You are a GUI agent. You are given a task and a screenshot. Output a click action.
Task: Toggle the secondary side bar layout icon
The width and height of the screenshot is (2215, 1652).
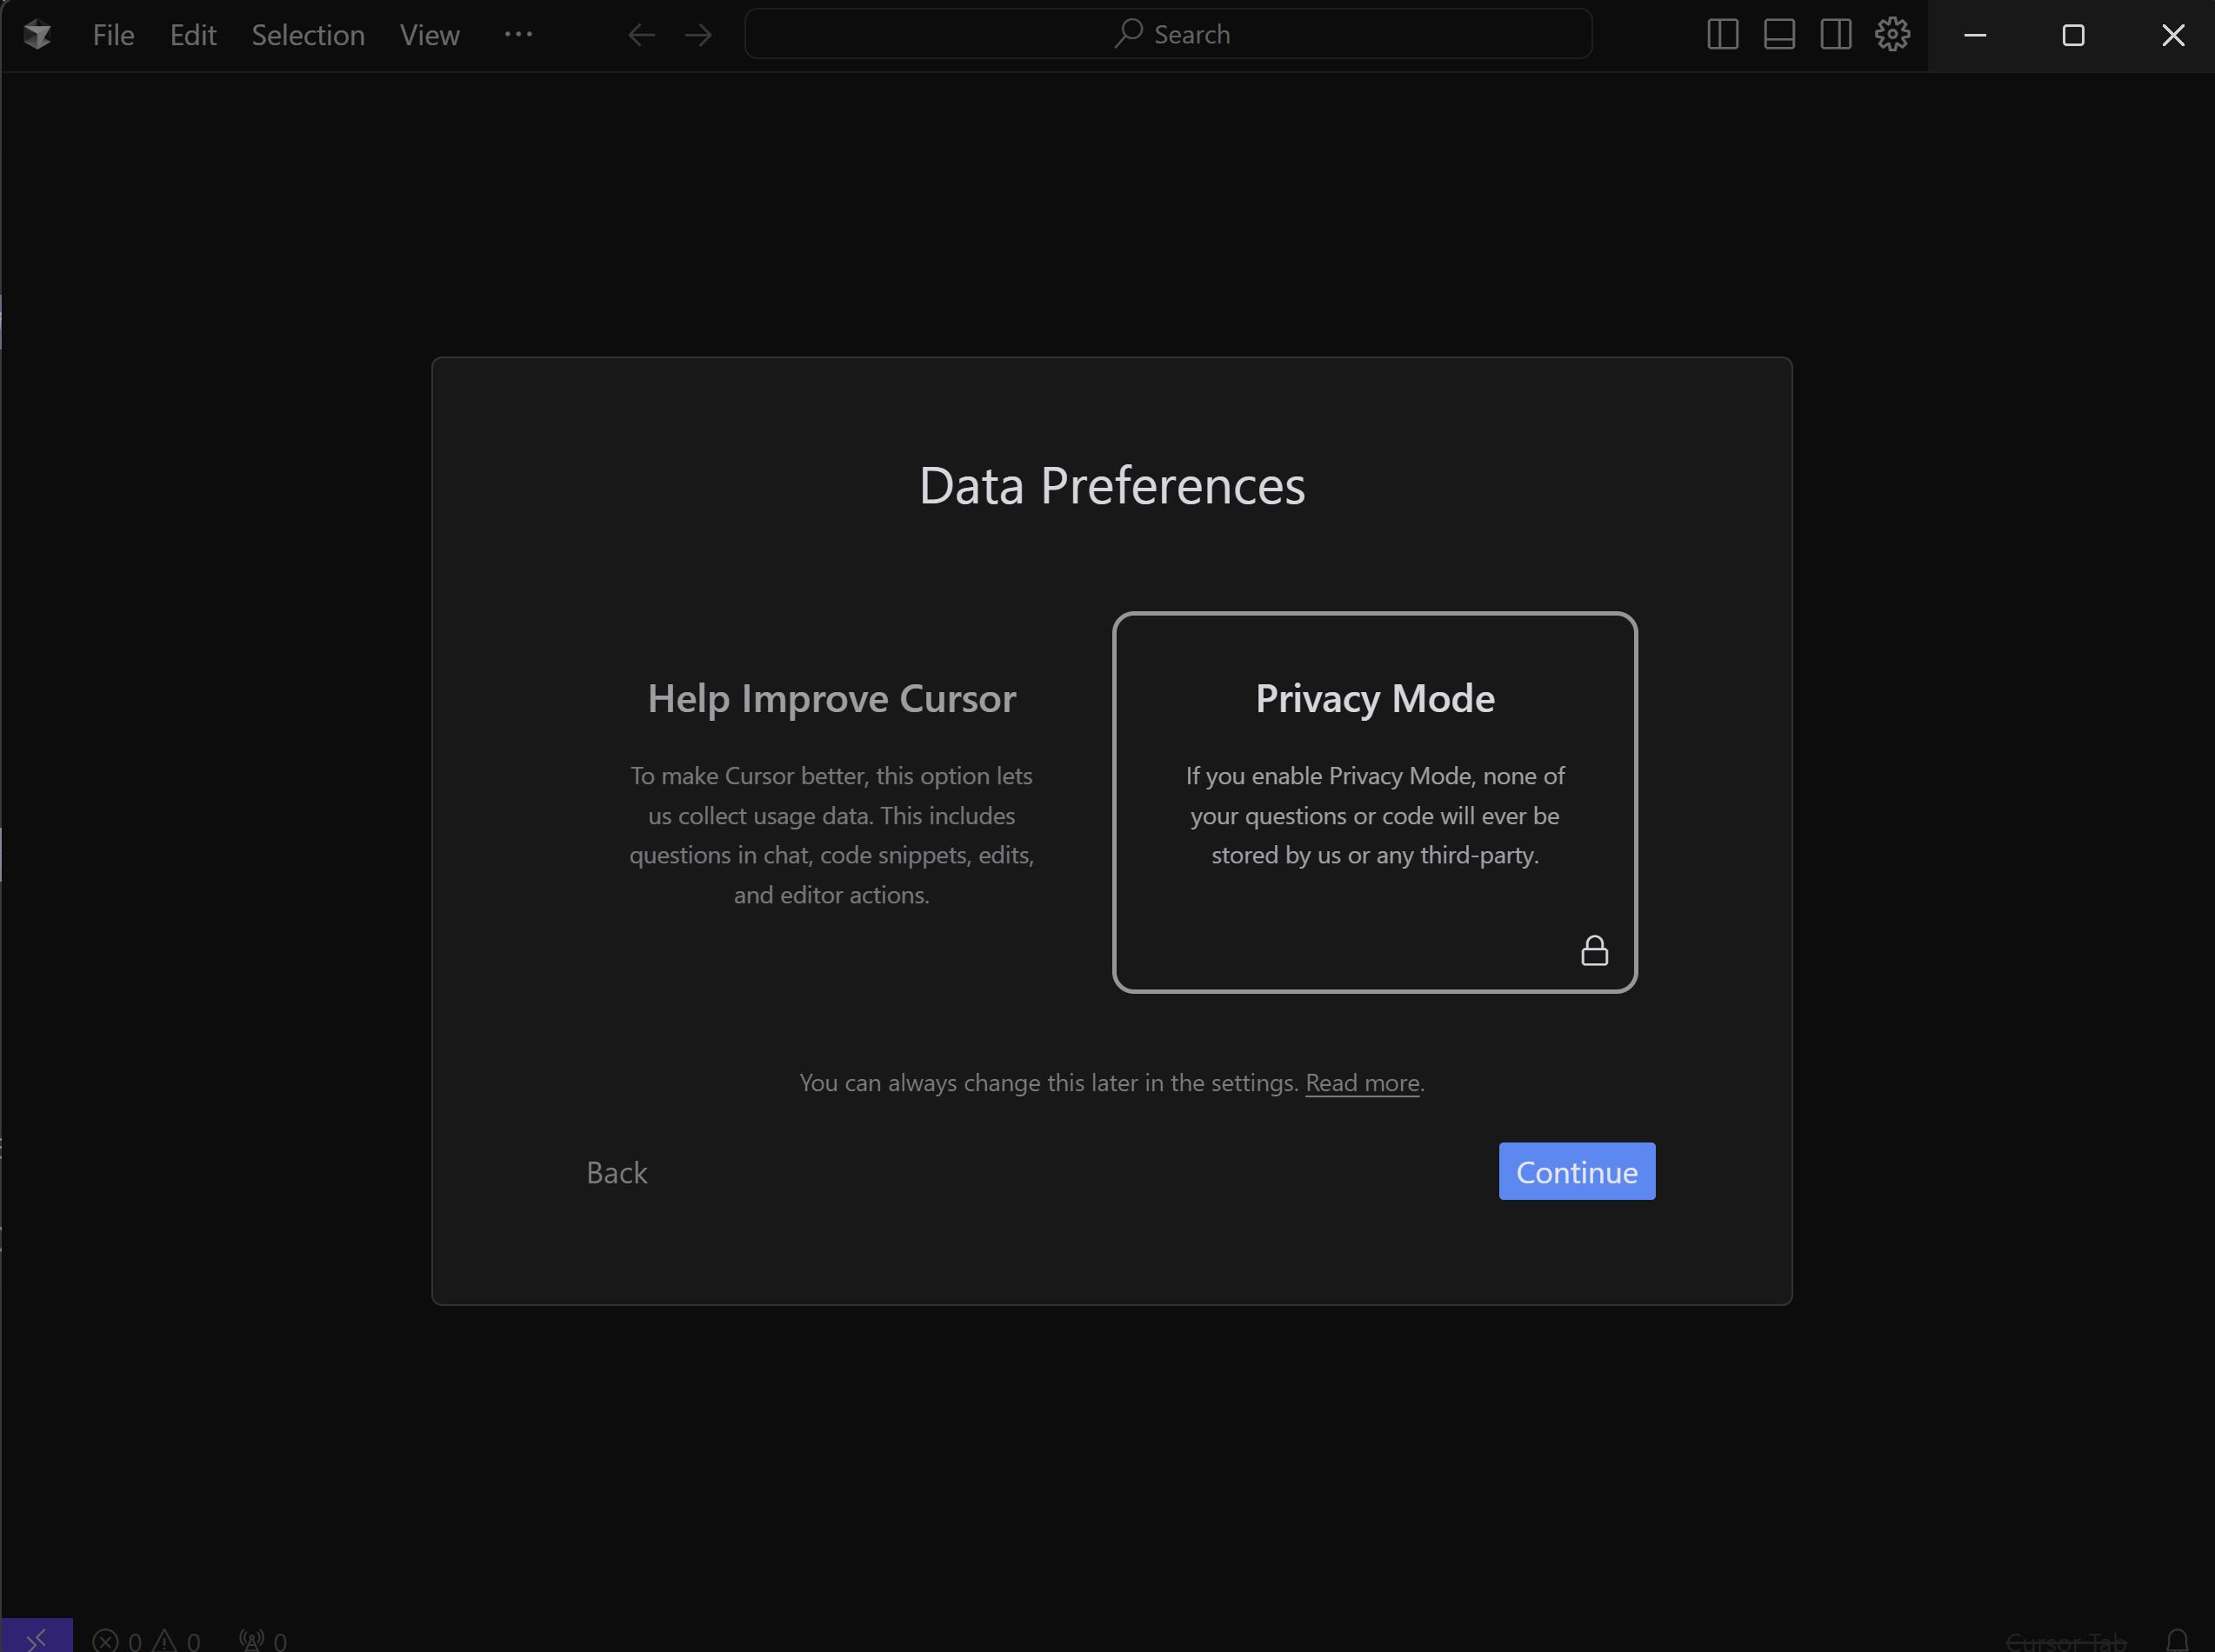[1836, 35]
